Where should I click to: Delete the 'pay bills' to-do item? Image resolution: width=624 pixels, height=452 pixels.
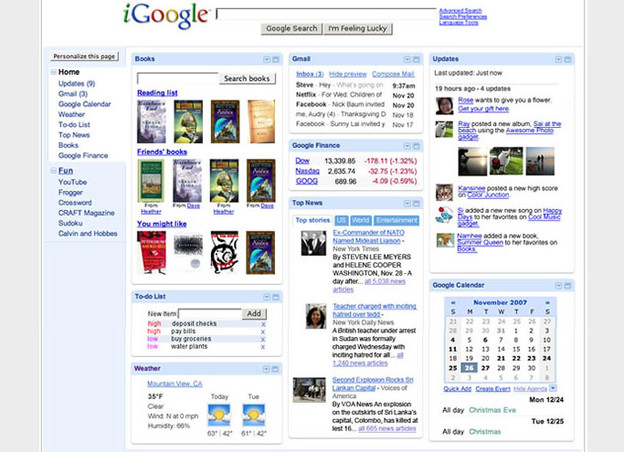pyautogui.click(x=263, y=332)
